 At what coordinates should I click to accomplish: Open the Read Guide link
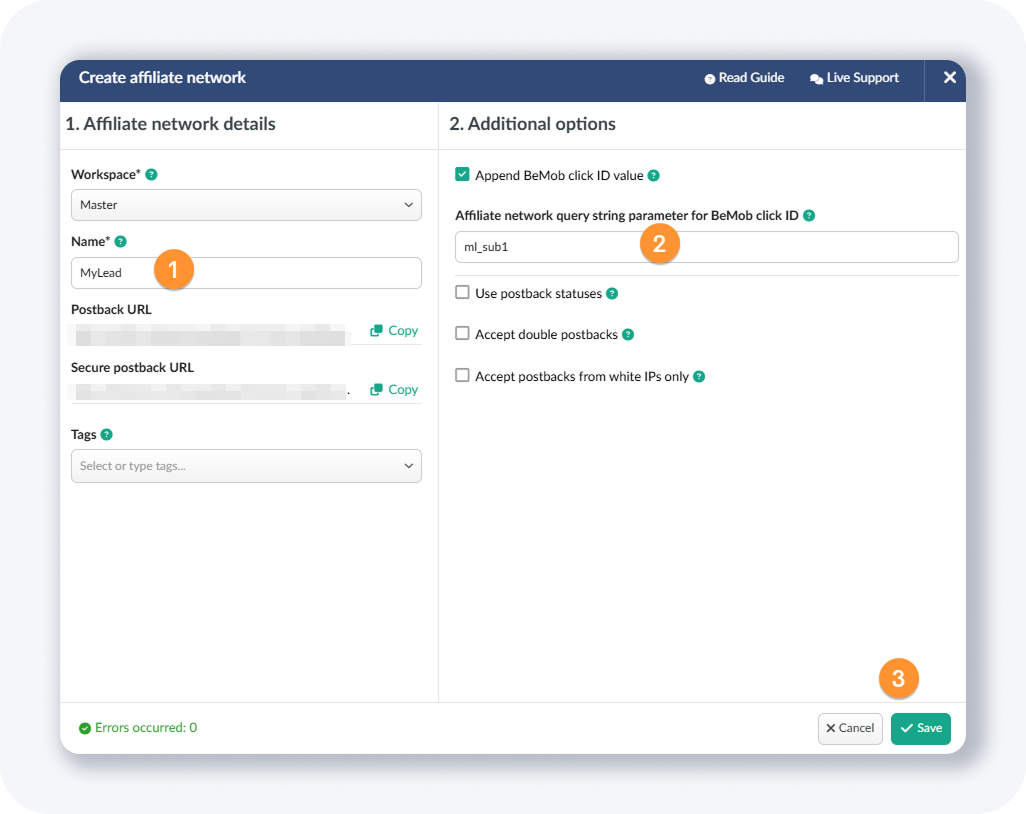pyautogui.click(x=744, y=78)
